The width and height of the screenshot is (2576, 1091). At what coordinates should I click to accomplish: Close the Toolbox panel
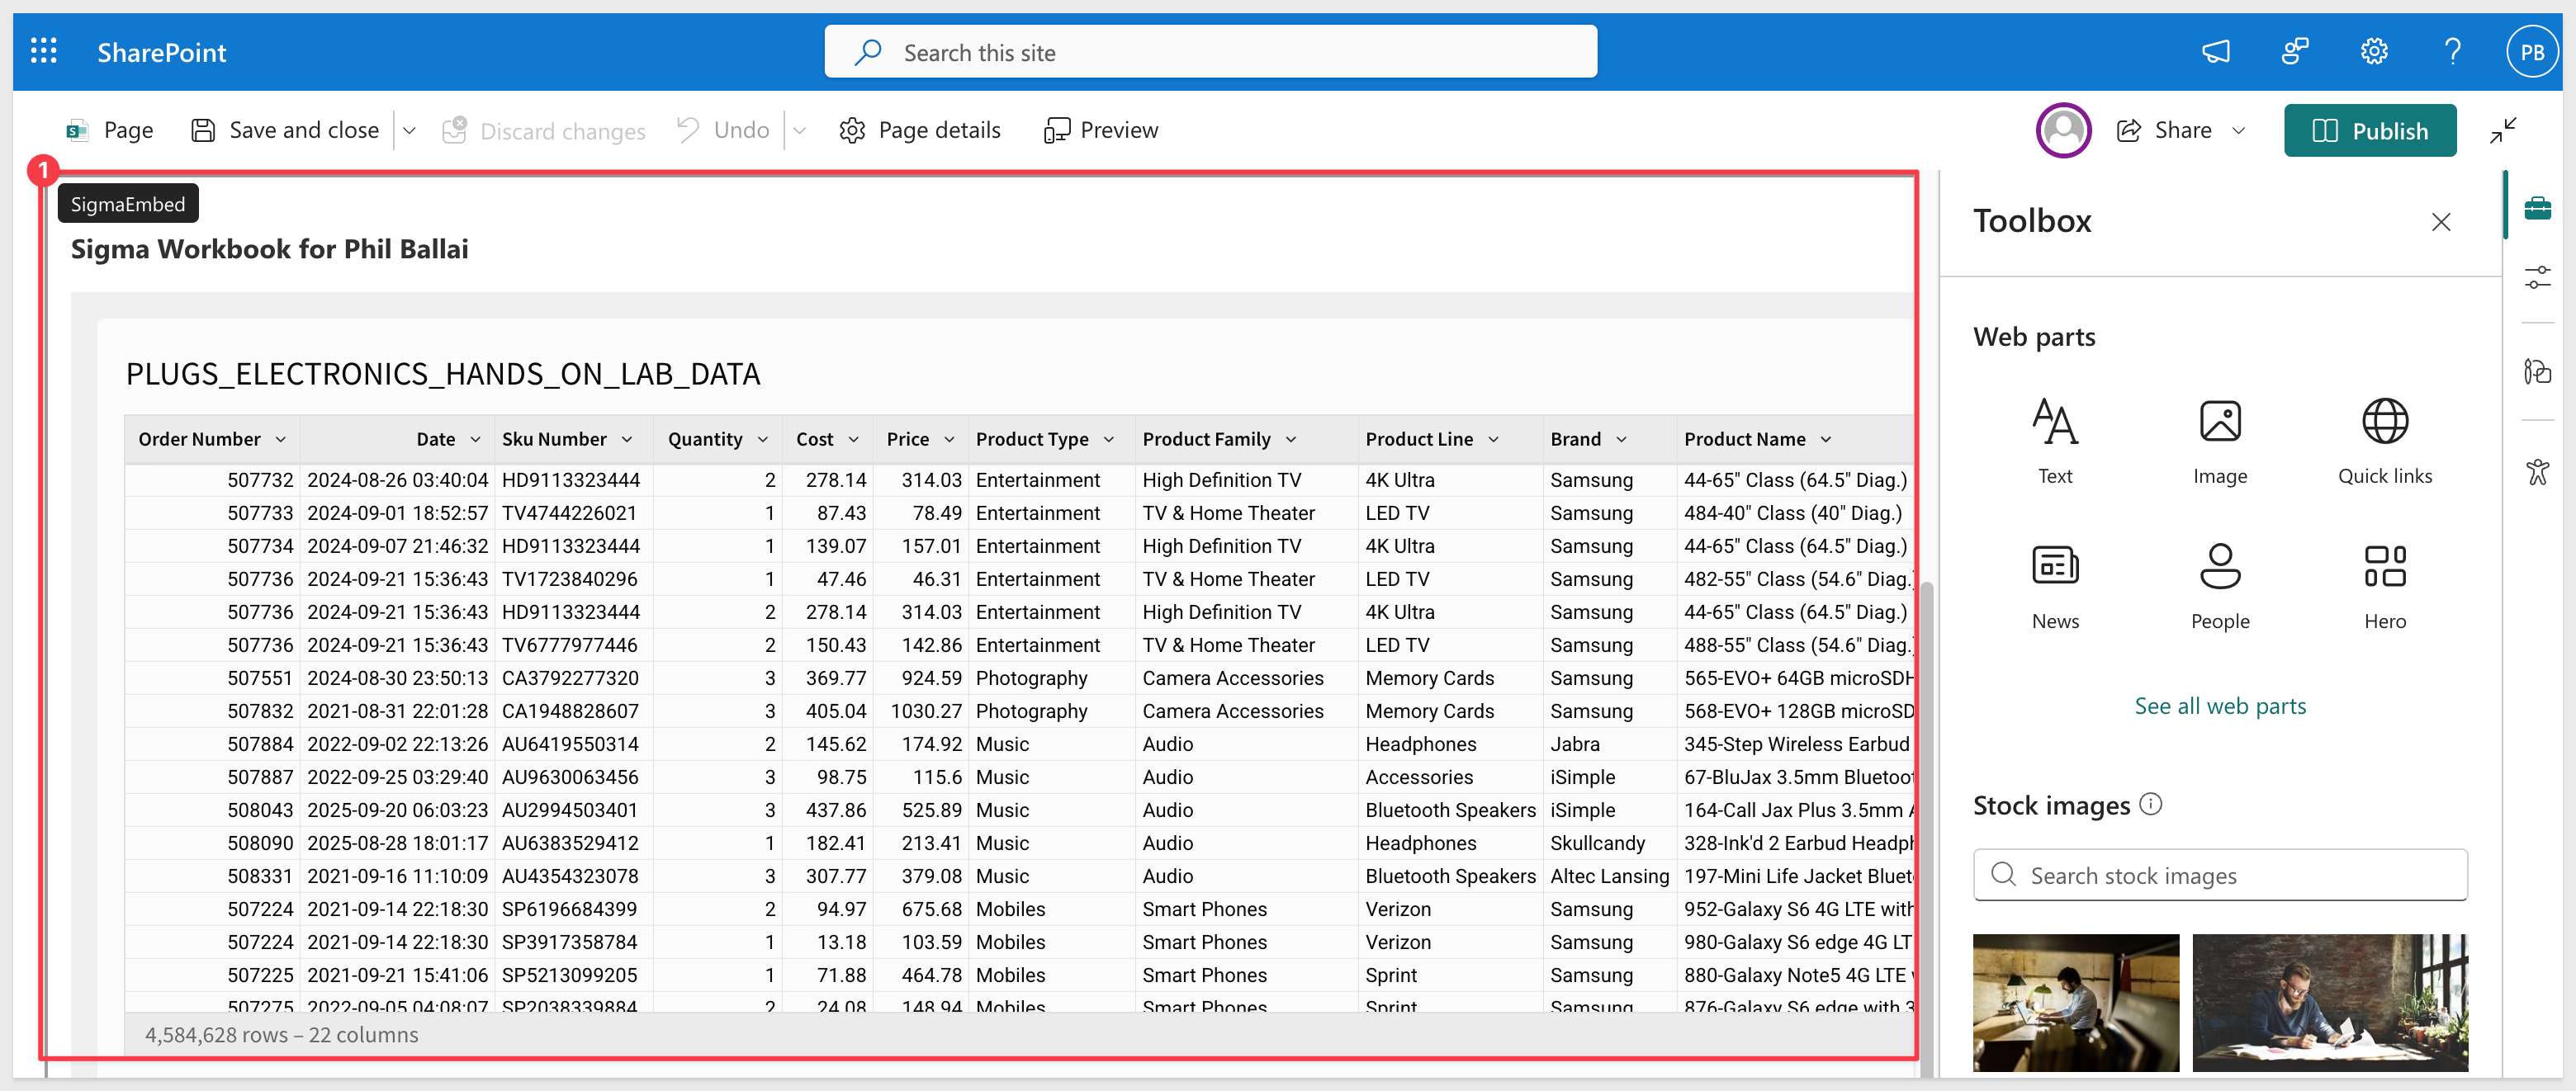(2441, 222)
